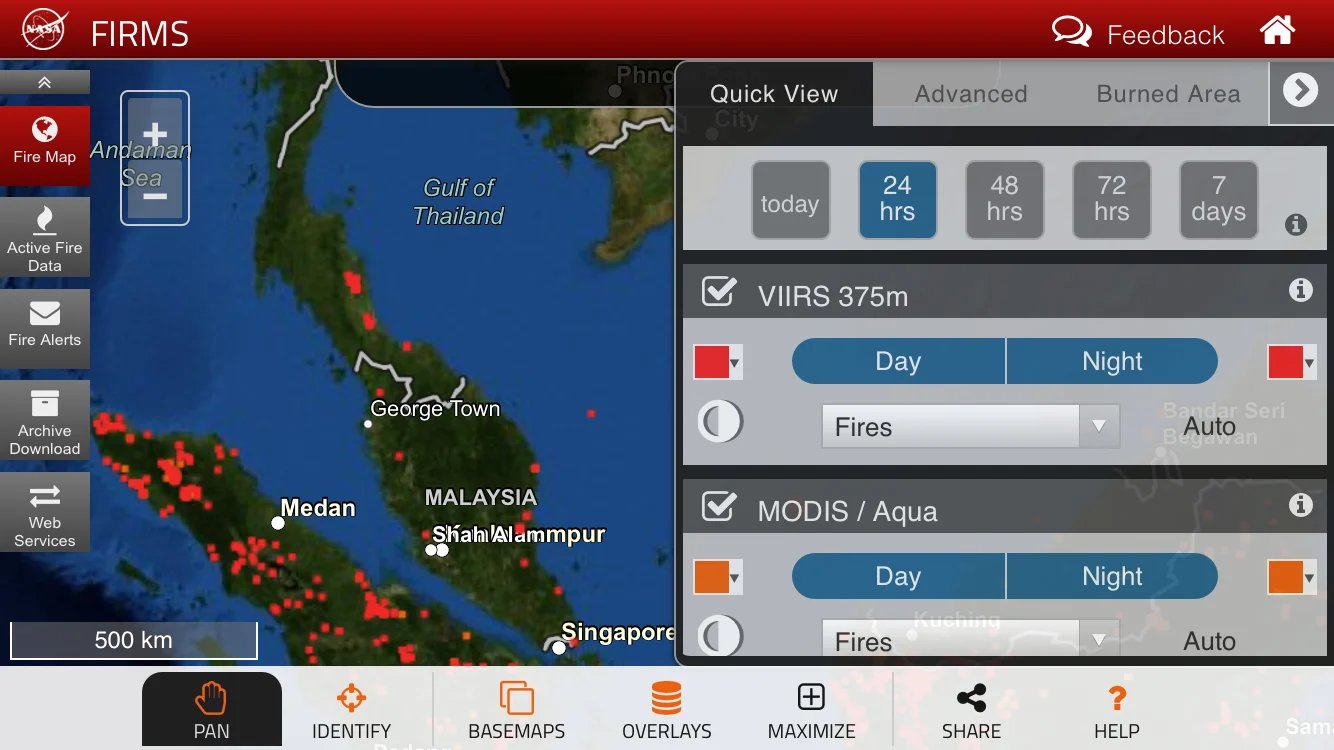
Task: Open VIIRS Fires dropdown
Action: (x=970, y=426)
